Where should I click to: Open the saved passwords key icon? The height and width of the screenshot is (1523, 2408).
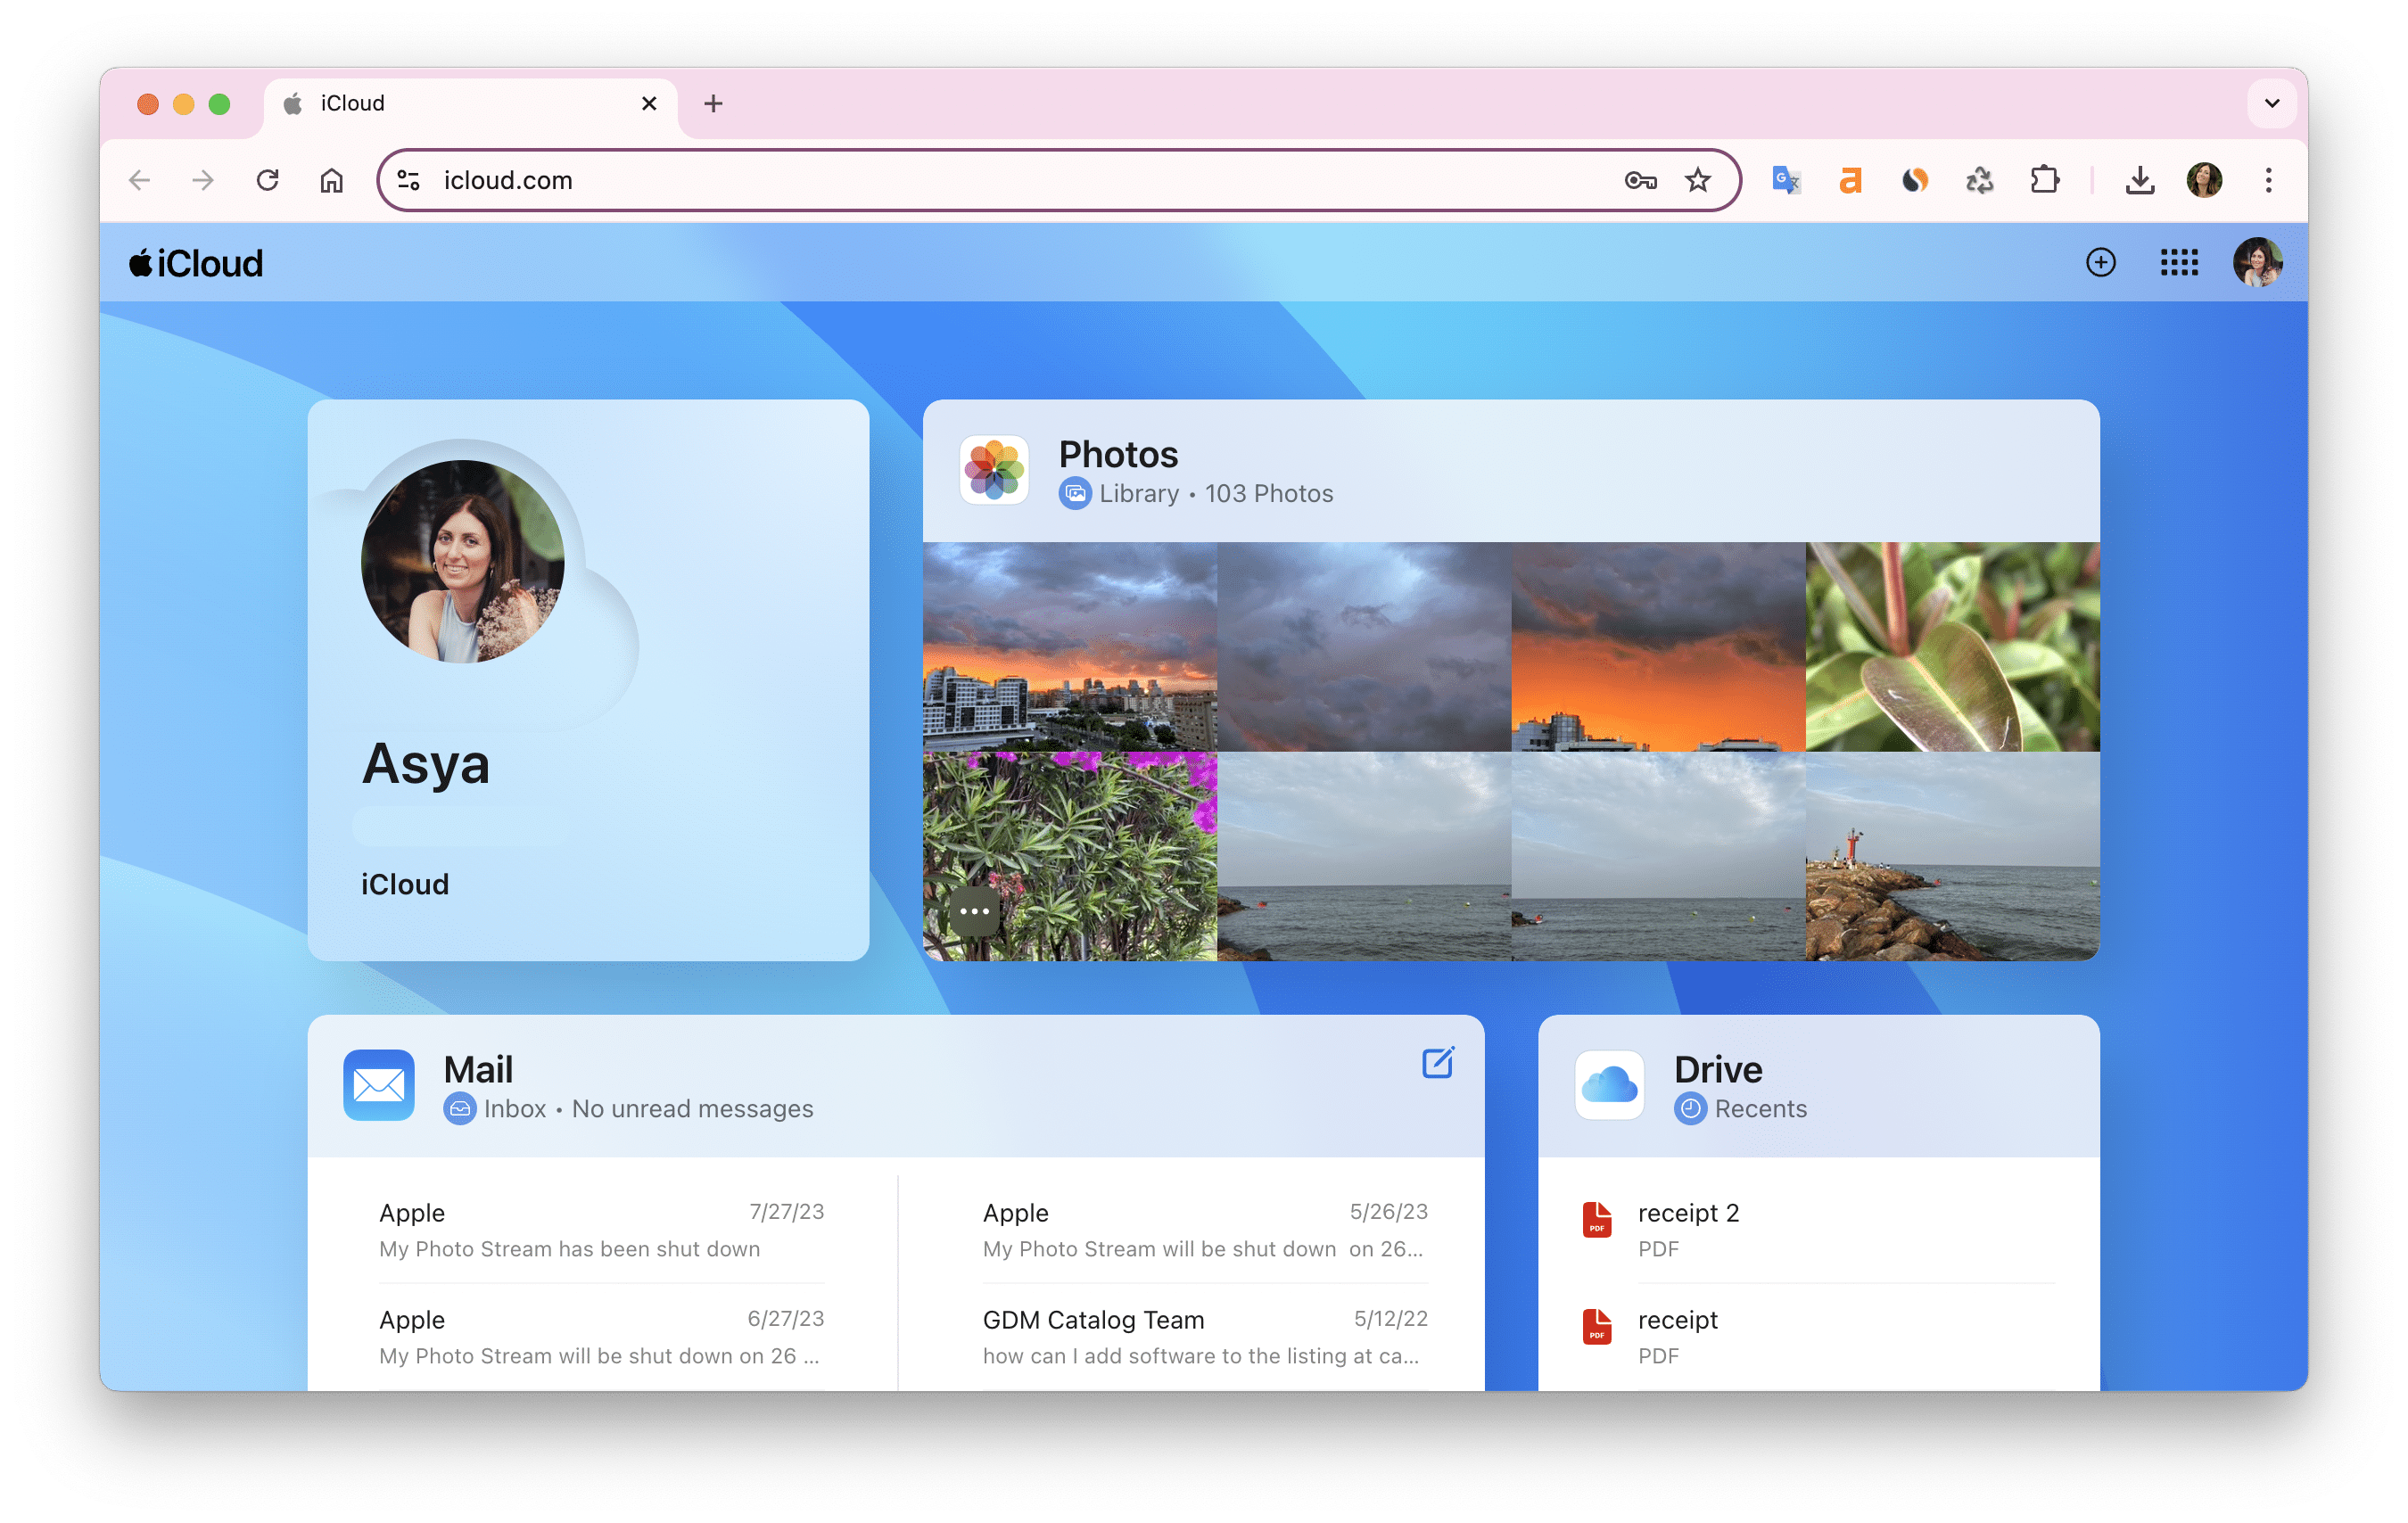[x=1640, y=180]
